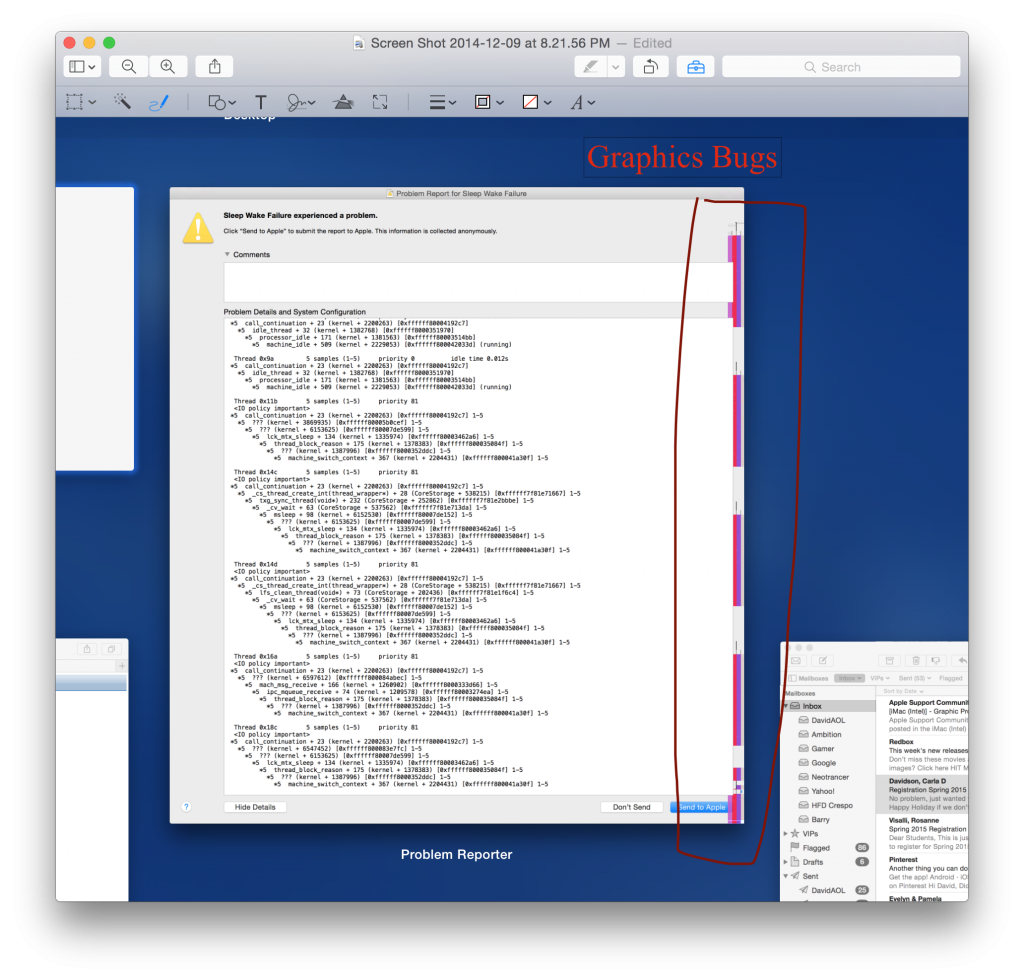Click the Don't Send button
Viewport: 1024px width, 980px height.
coord(632,807)
